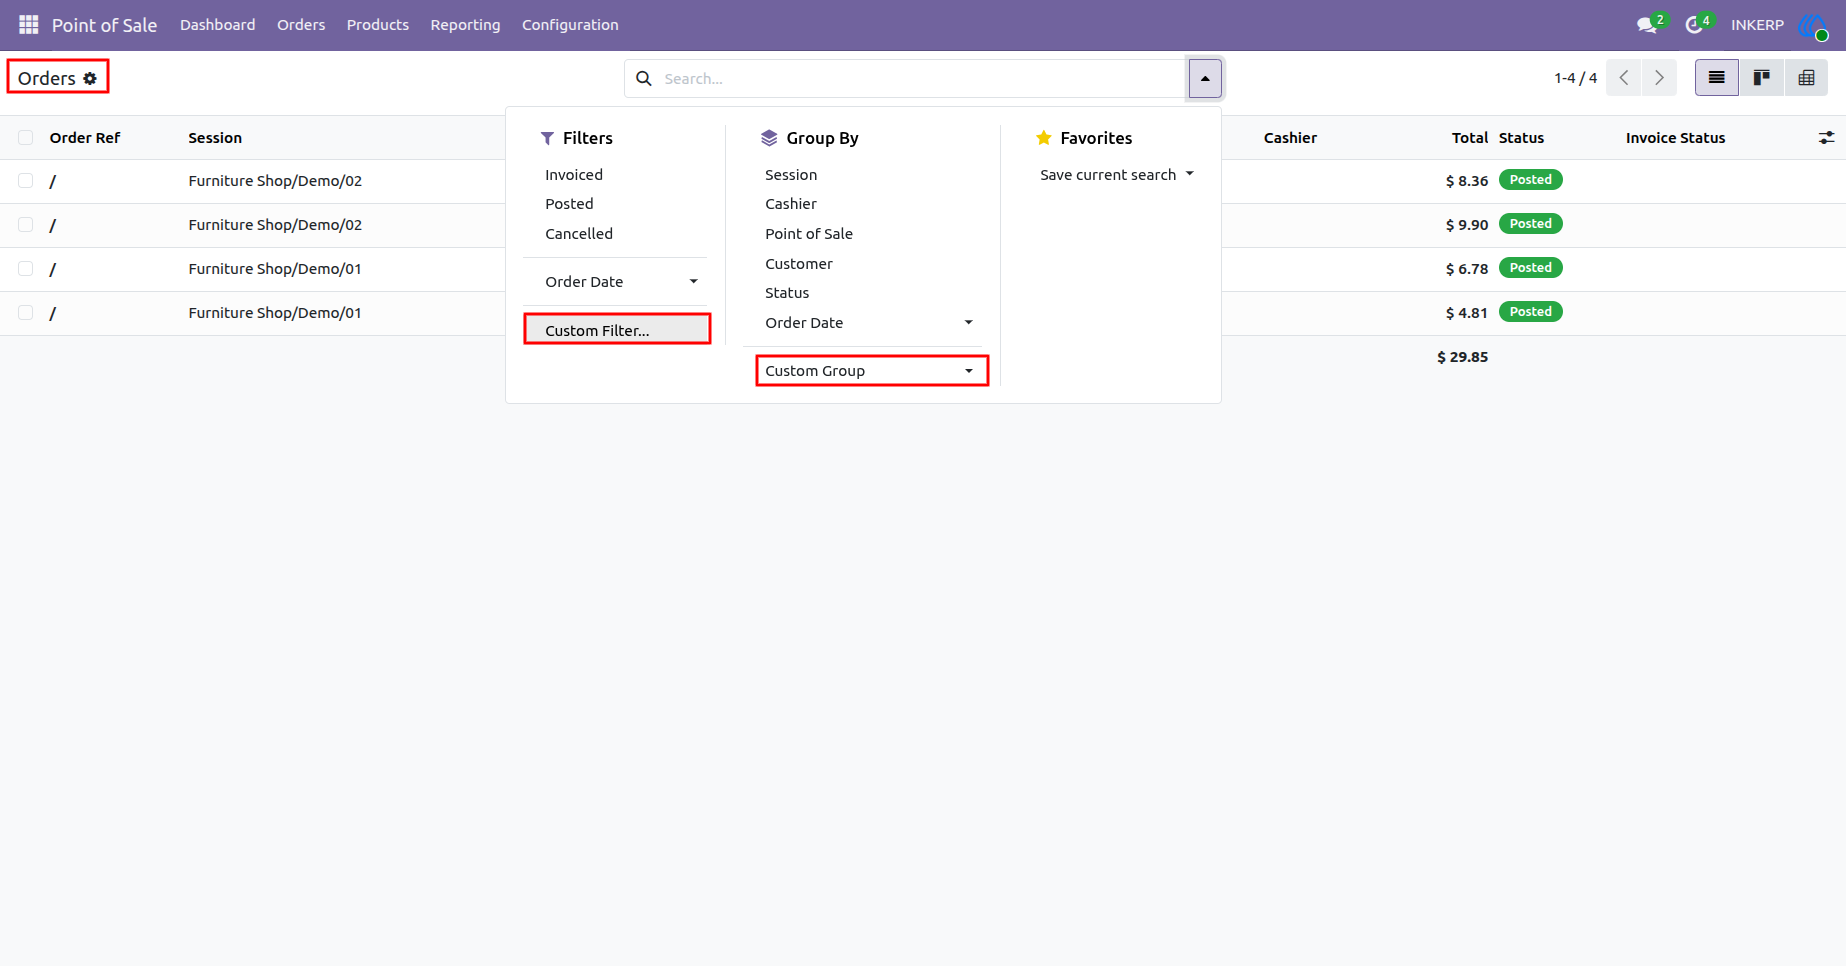Screen dimensions: 1846x966
Task: Group orders by Session
Action: (x=791, y=175)
